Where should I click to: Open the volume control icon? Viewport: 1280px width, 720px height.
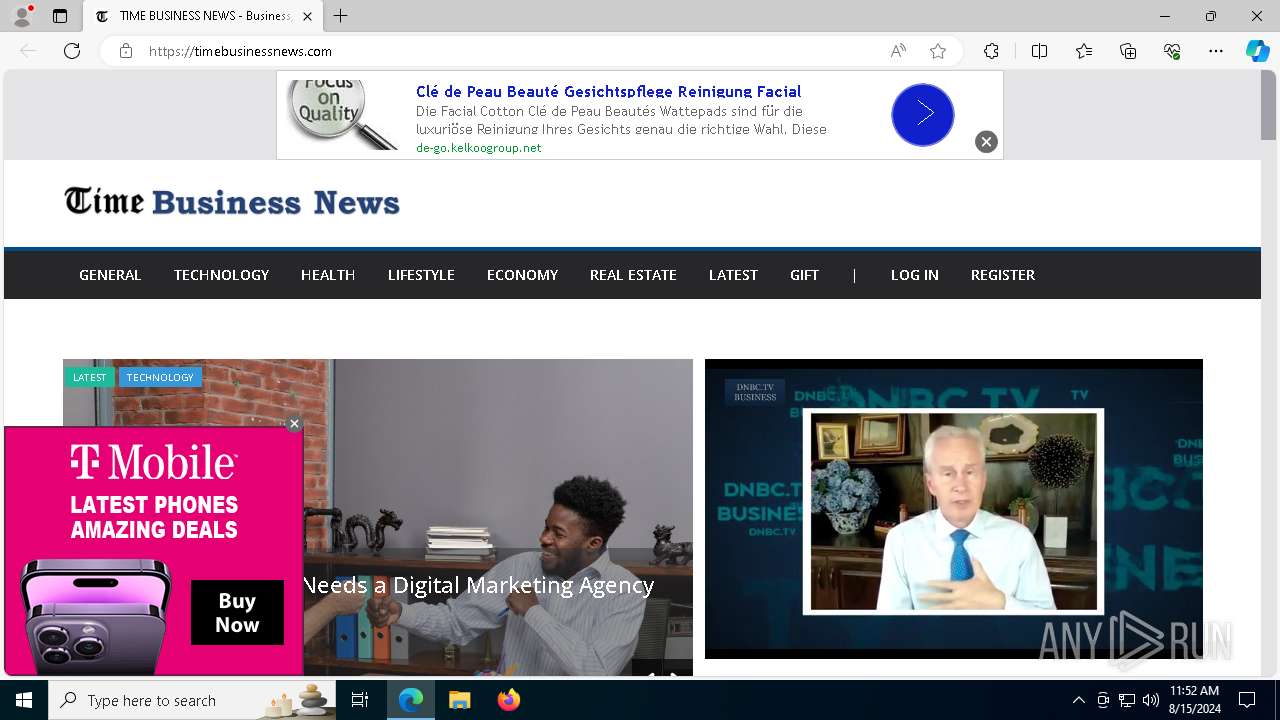[x=1151, y=700]
